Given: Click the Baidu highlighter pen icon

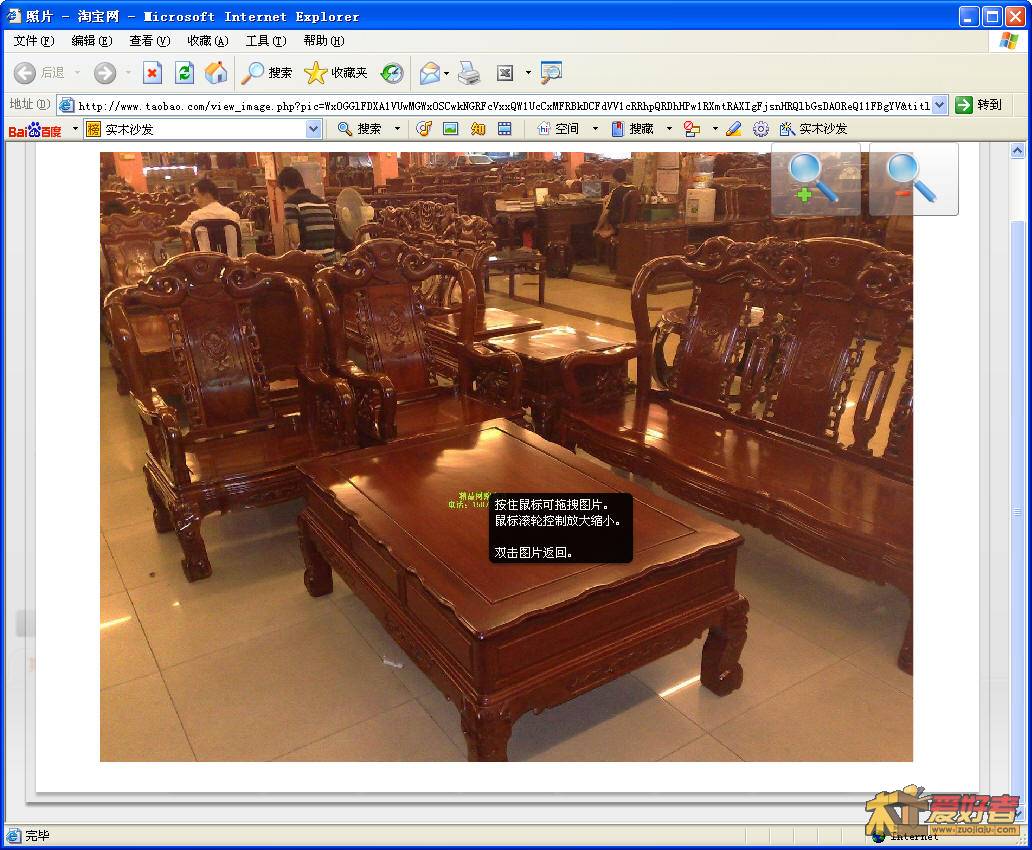Looking at the screenshot, I should point(734,129).
